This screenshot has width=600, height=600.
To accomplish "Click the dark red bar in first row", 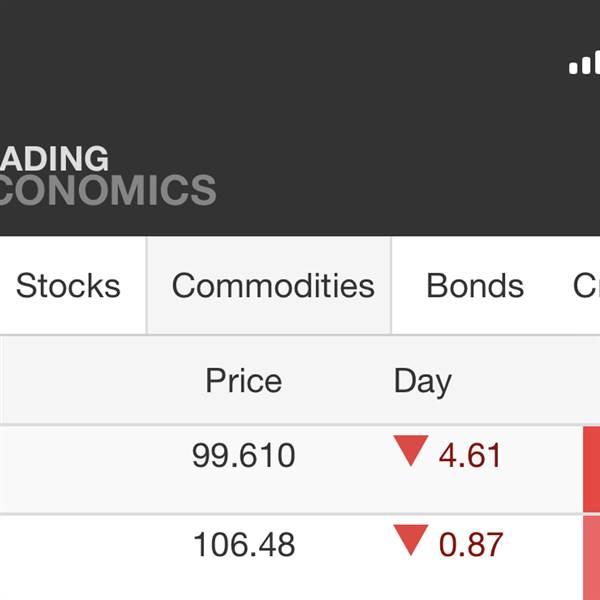I will [x=592, y=470].
